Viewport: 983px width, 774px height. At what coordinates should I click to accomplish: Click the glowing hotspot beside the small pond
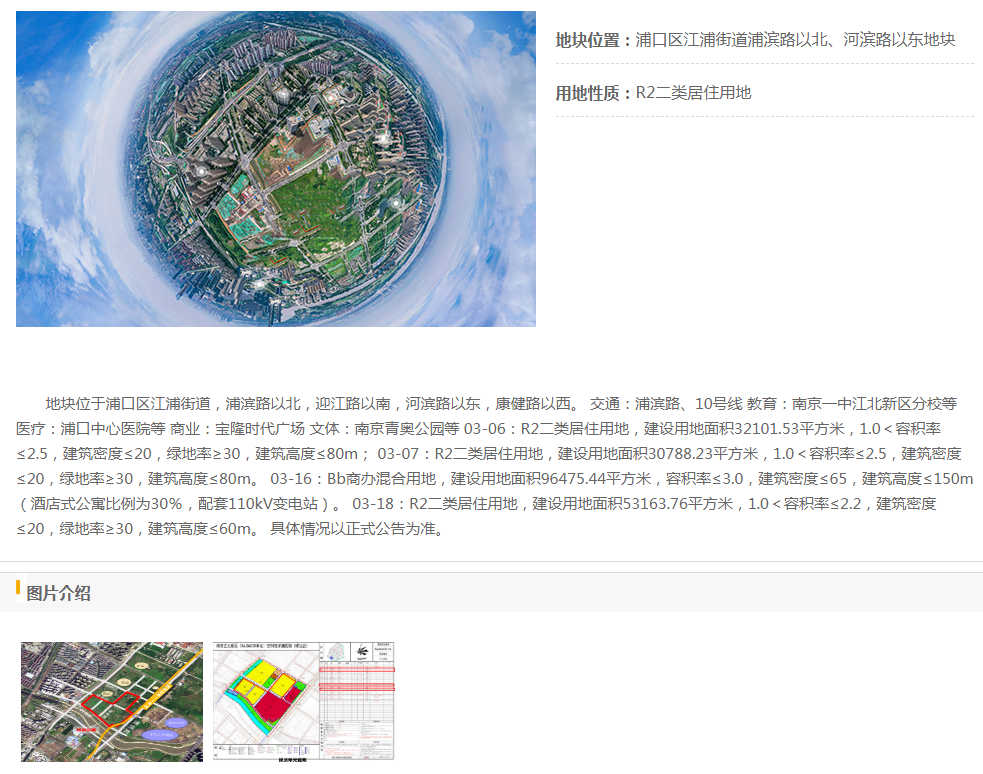click(396, 203)
